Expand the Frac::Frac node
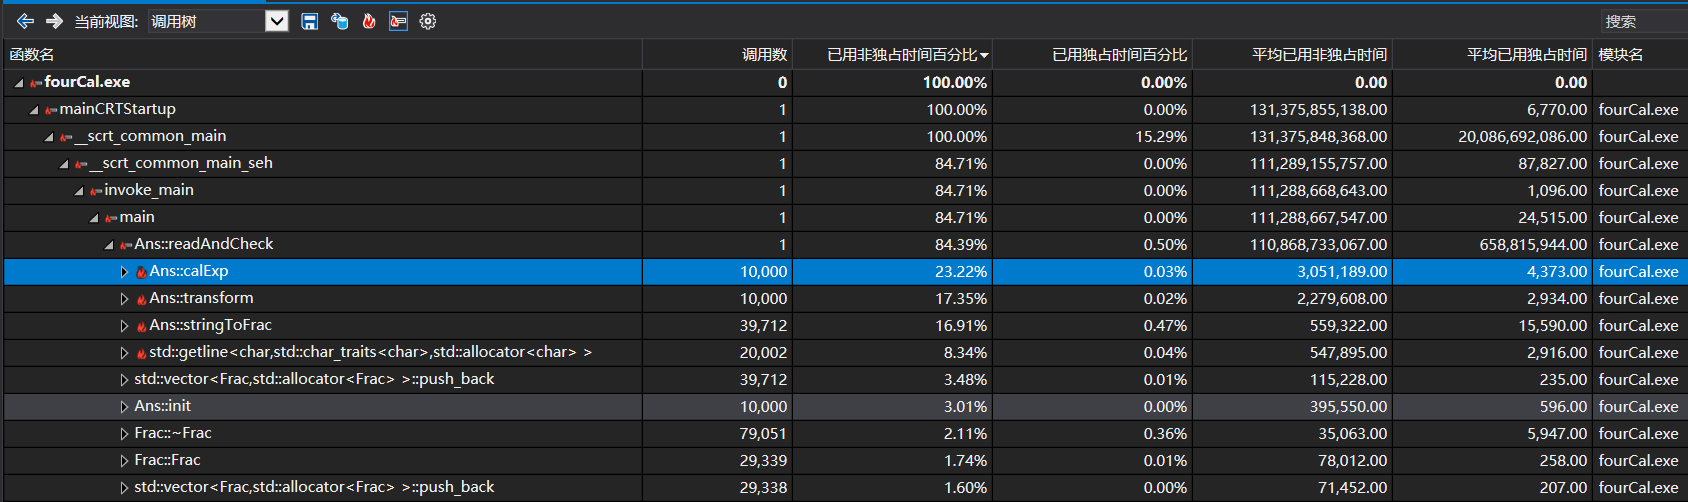The image size is (1688, 502). [x=124, y=461]
